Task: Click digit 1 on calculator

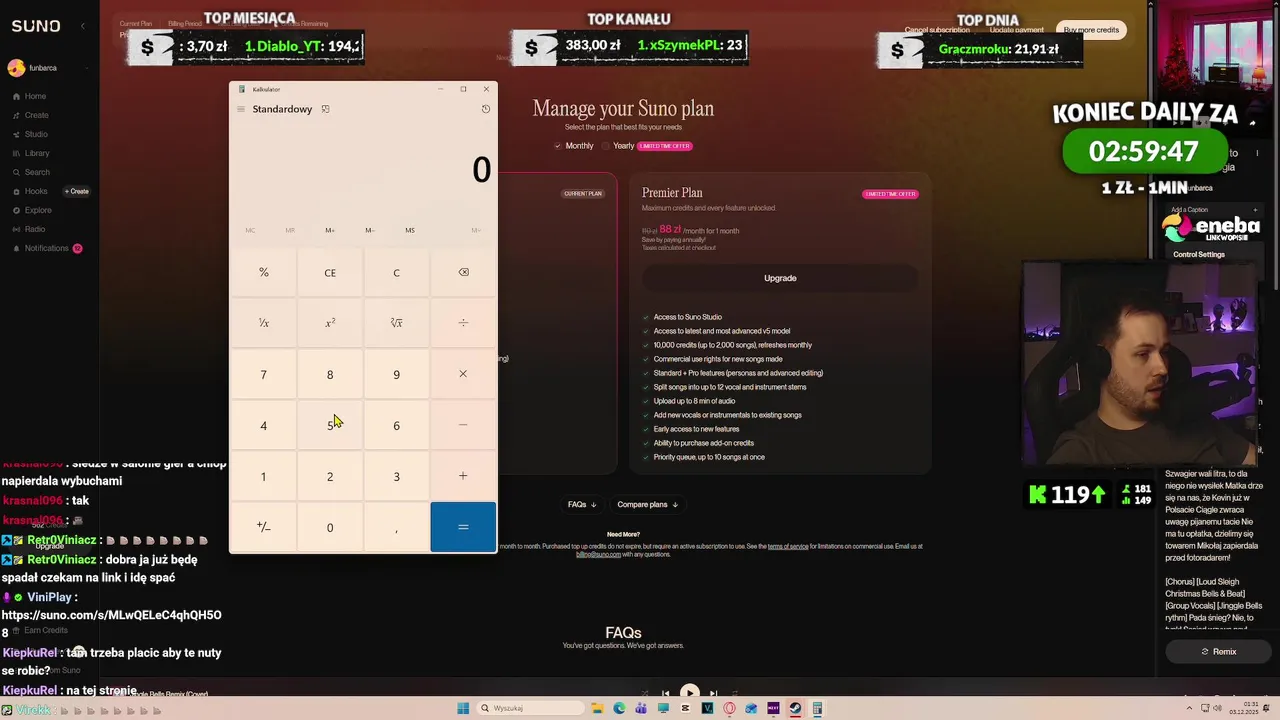Action: pyautogui.click(x=264, y=476)
